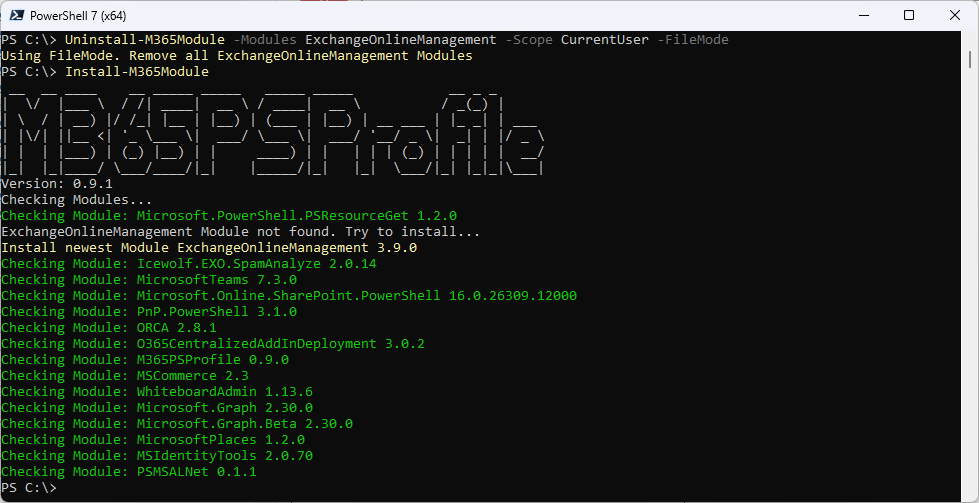Click the 'Version: 0.9.1' line
This screenshot has width=979, height=503.
[x=57, y=184]
